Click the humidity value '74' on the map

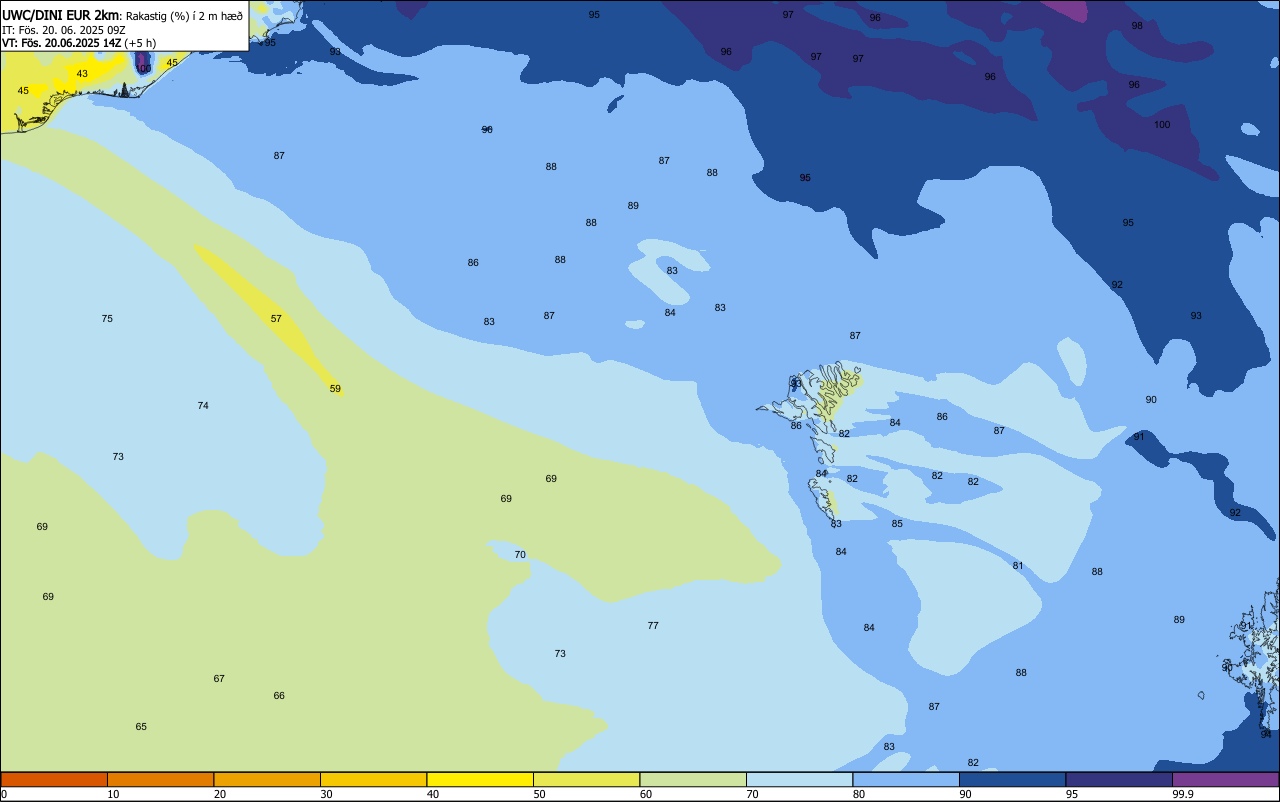coord(203,406)
